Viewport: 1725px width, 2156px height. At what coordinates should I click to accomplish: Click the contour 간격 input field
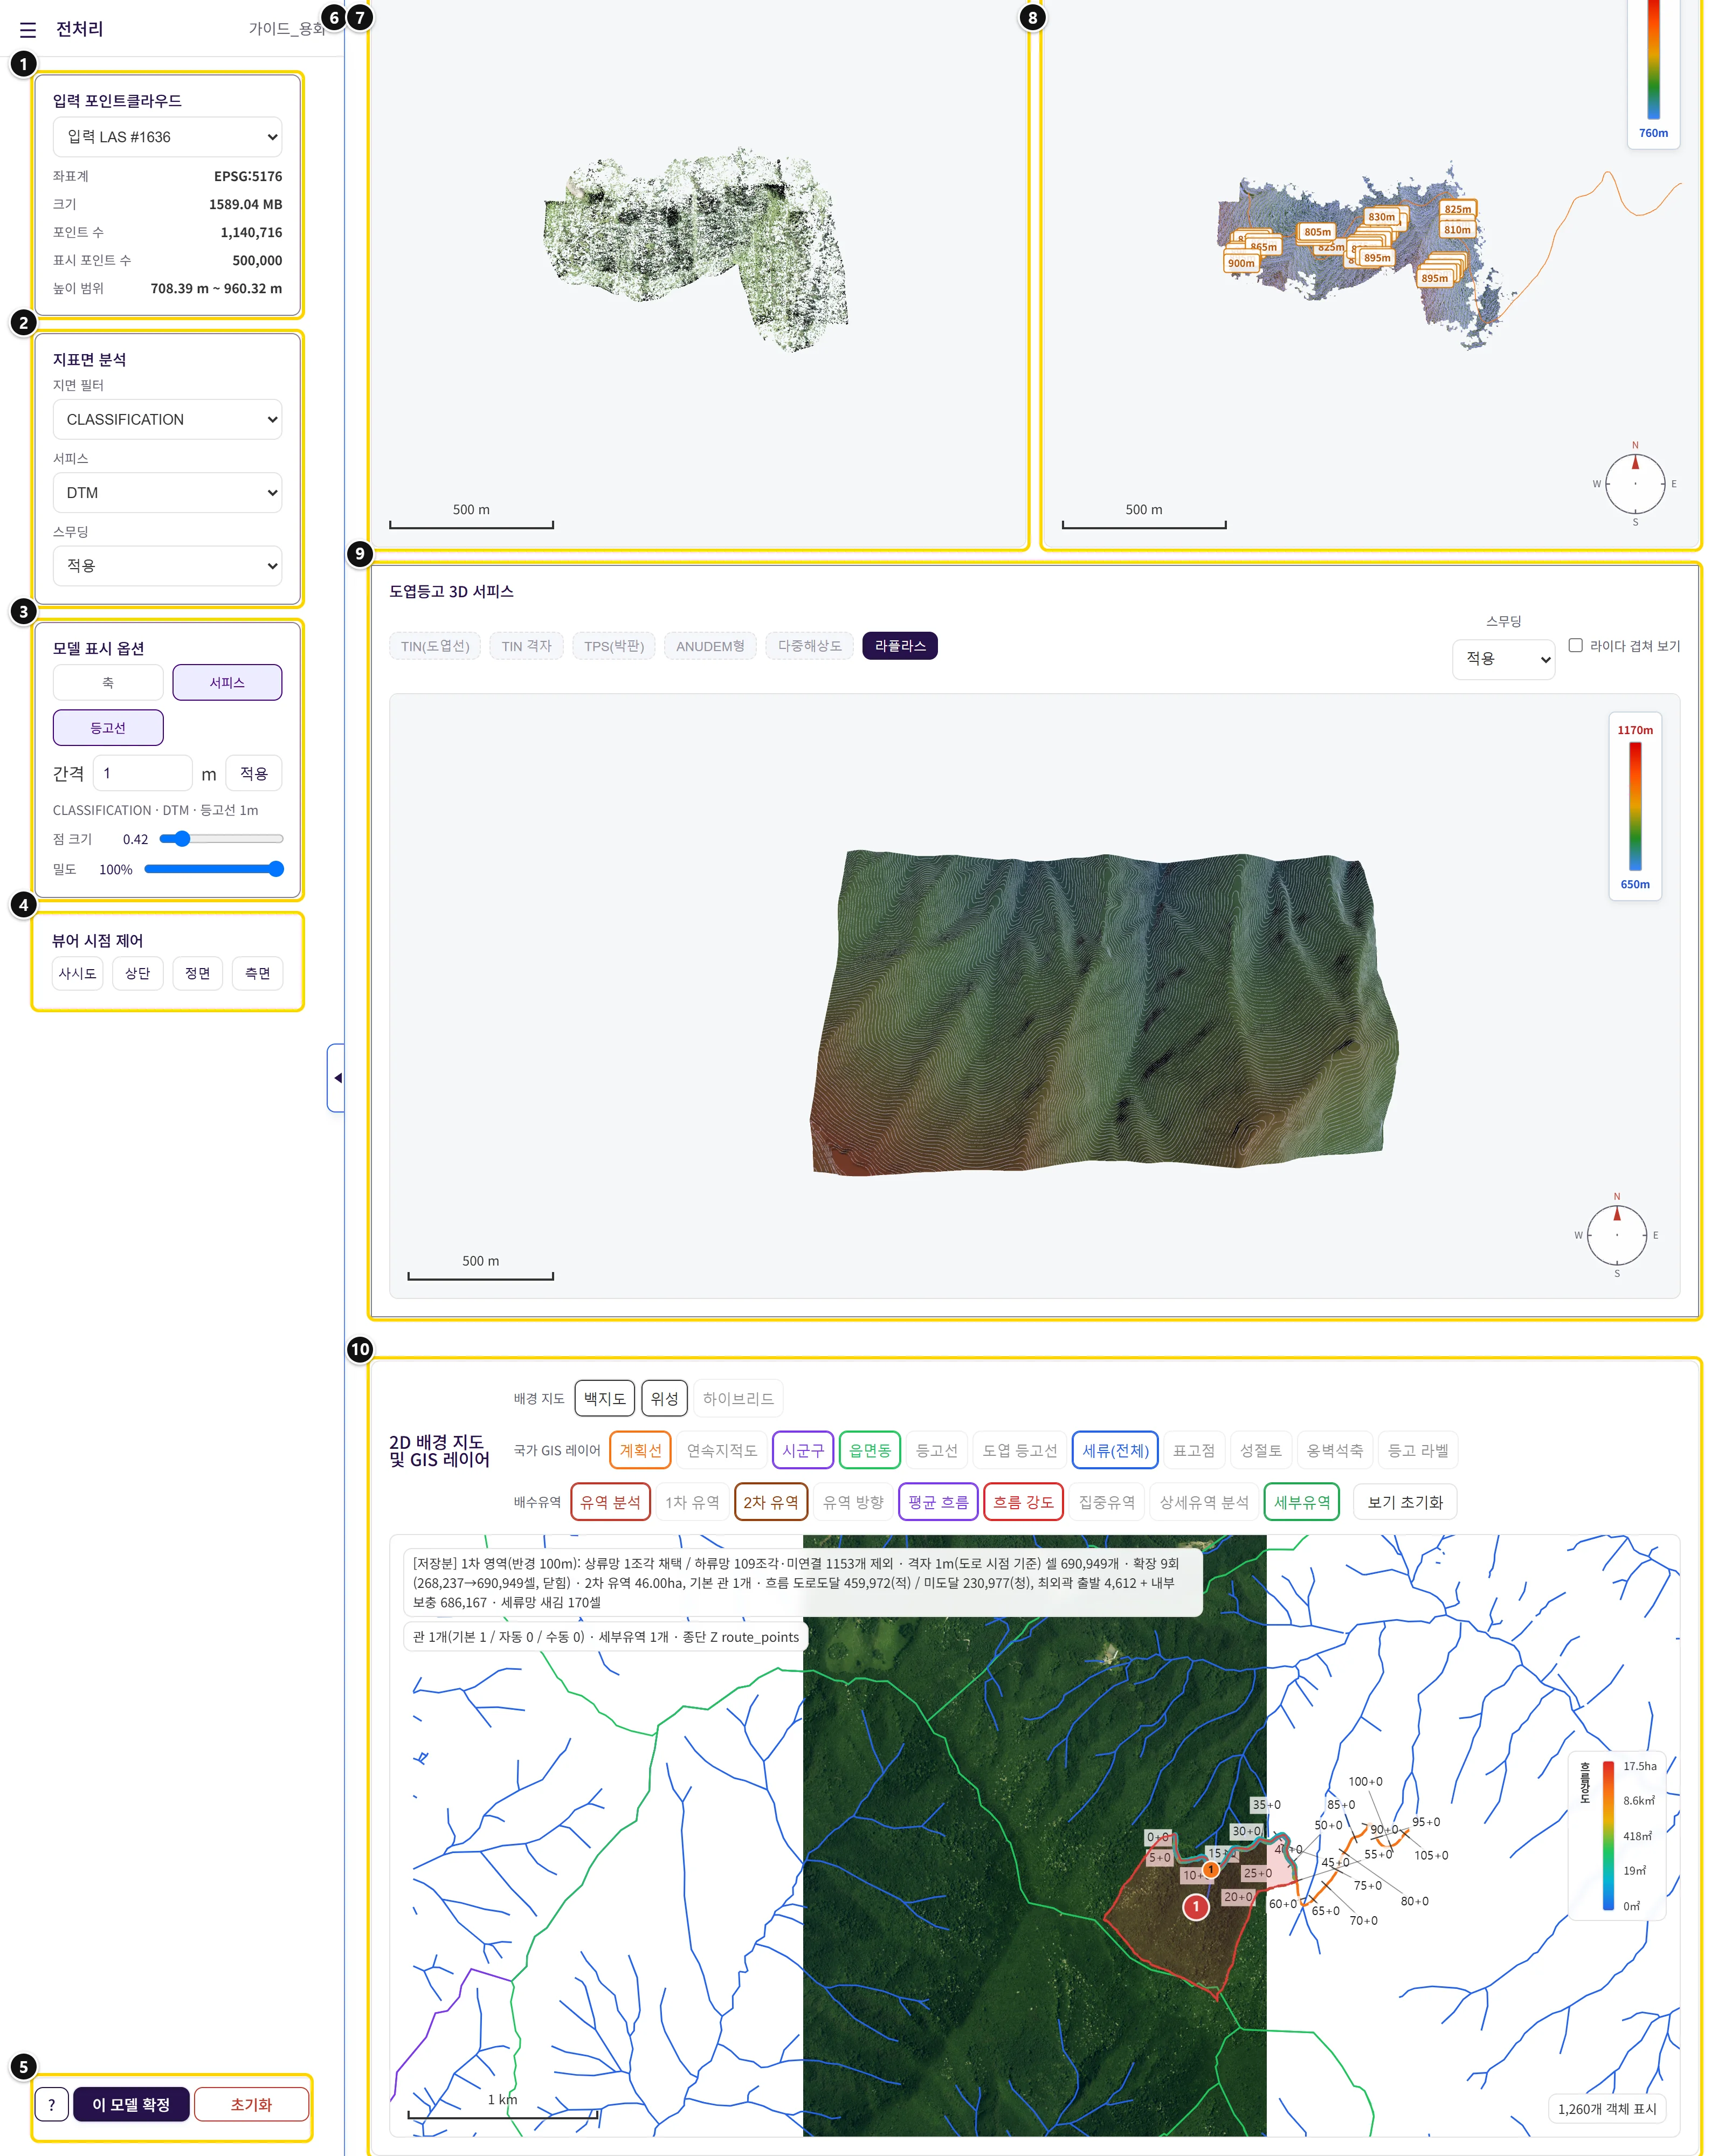pos(142,773)
